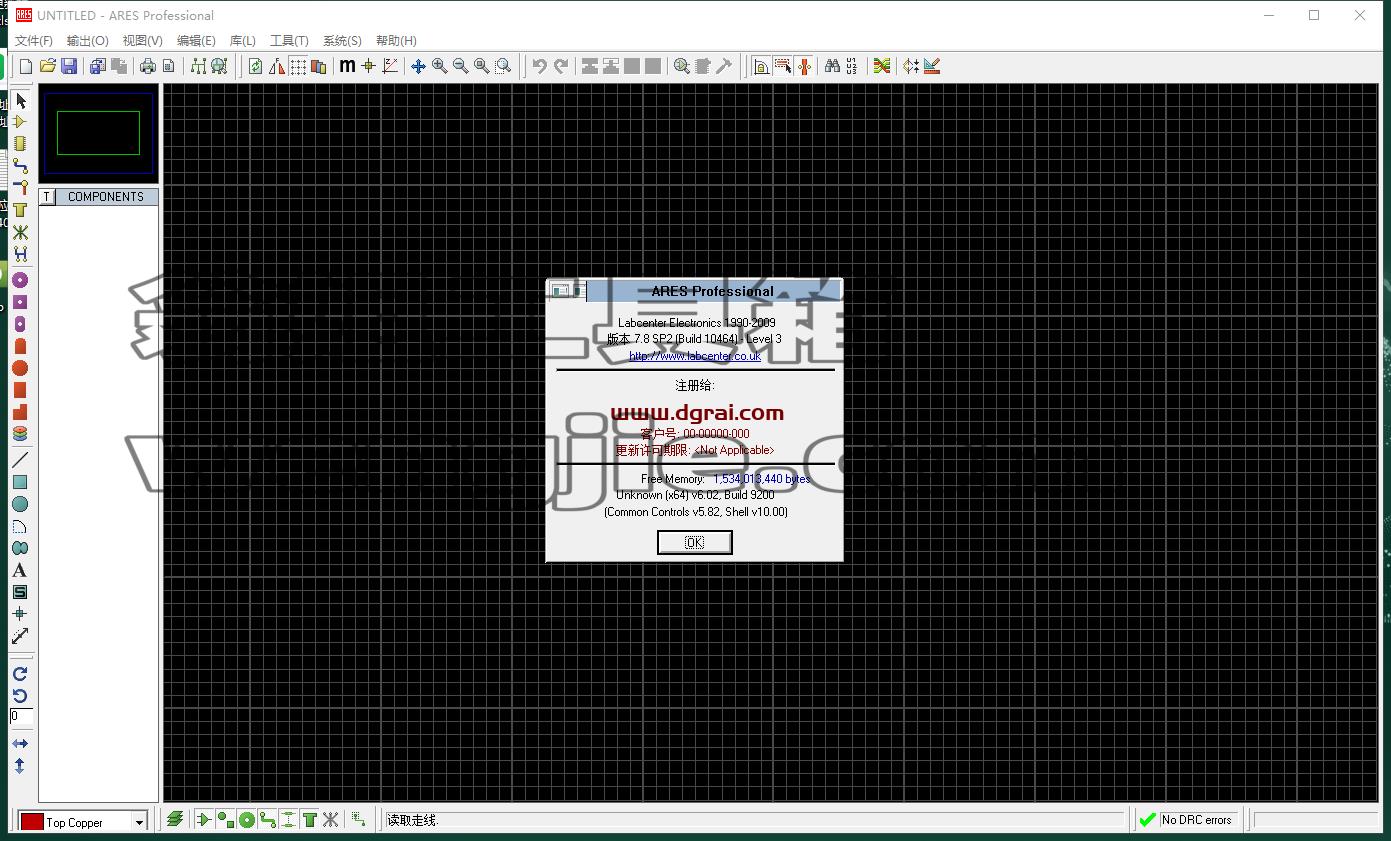Toggle the grid dots display icon

298,66
